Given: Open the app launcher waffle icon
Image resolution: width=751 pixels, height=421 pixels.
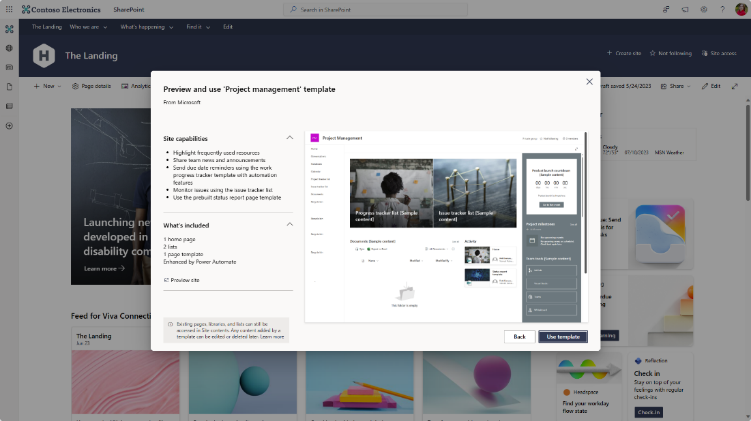Looking at the screenshot, I should pyautogui.click(x=9, y=9).
